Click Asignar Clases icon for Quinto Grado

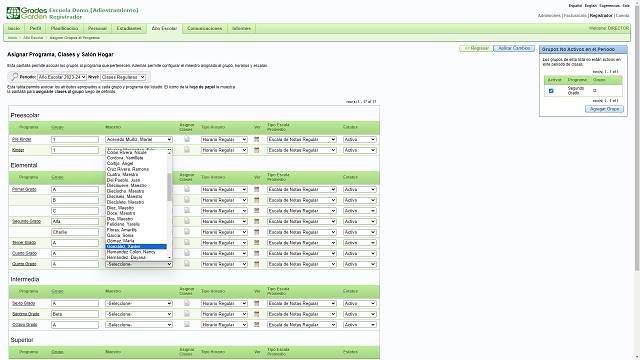(187, 264)
